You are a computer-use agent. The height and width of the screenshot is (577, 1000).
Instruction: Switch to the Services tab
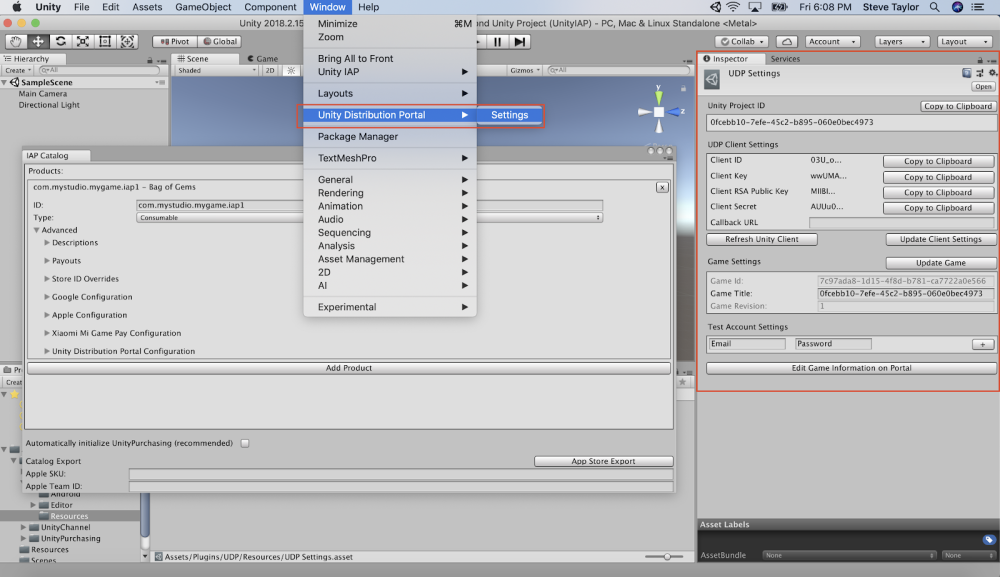(x=784, y=59)
